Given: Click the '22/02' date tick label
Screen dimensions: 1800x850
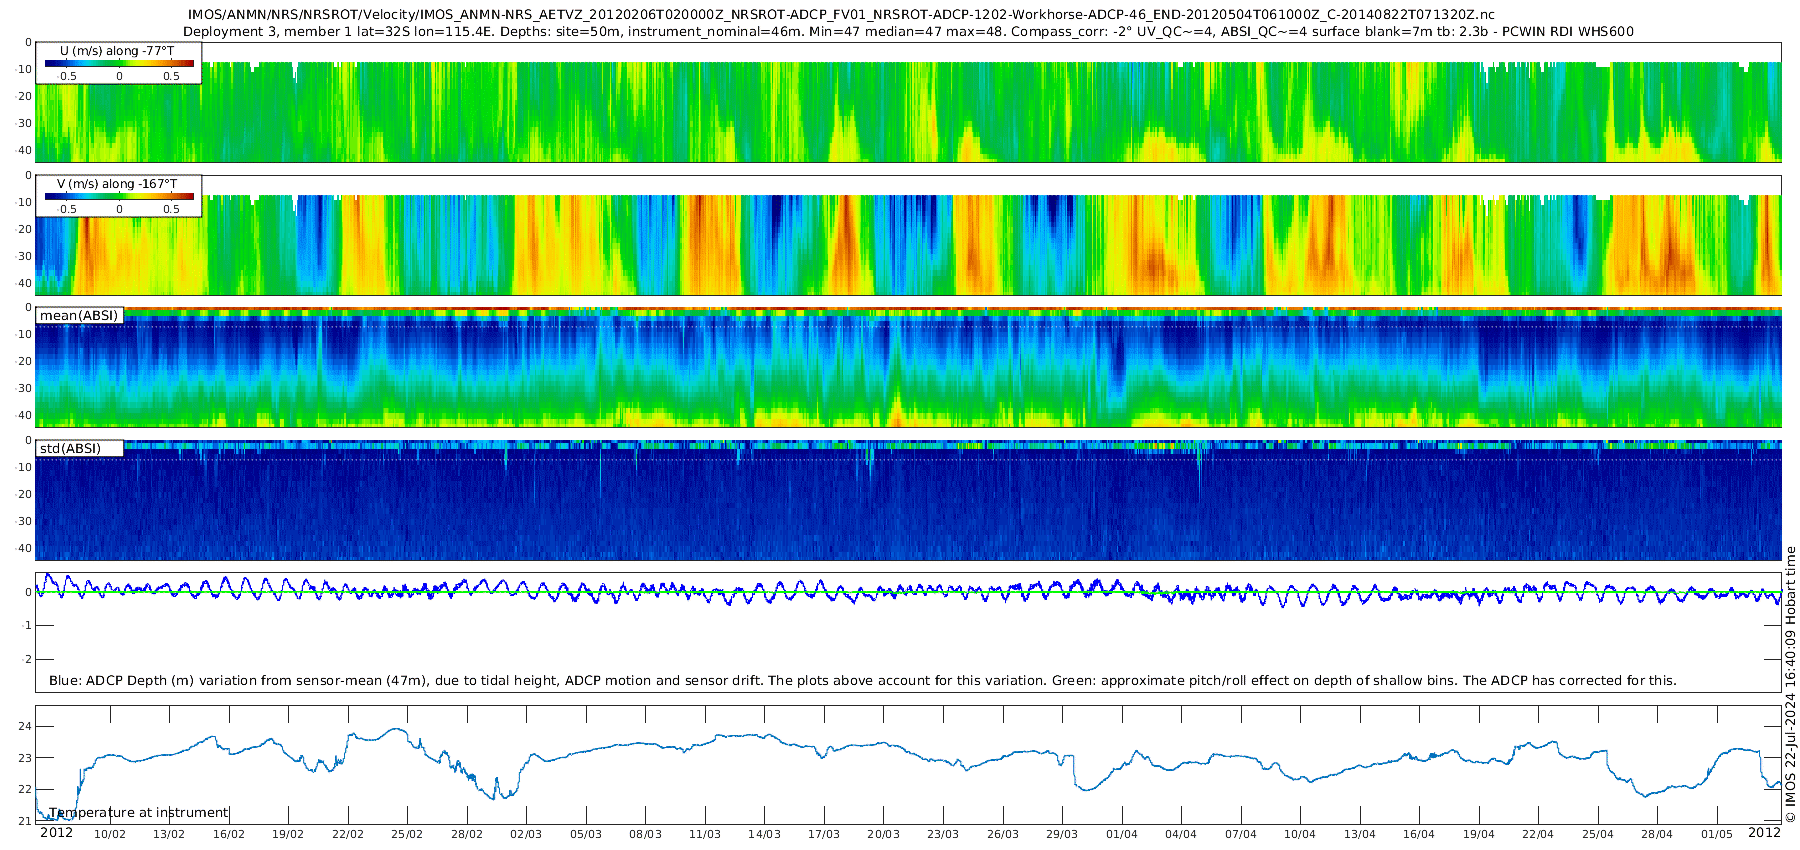Looking at the screenshot, I should click(x=348, y=834).
